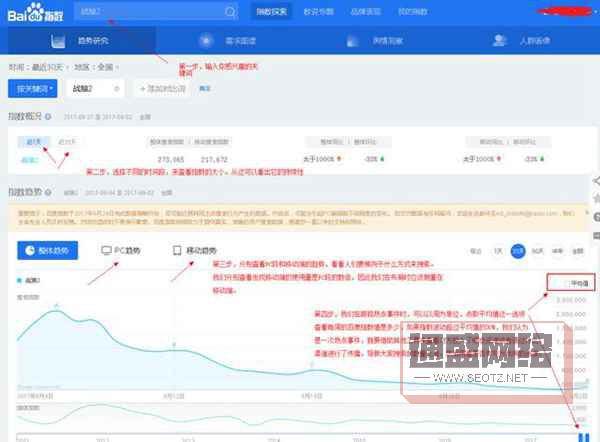Expand the blue 按关键词 dropdown button

33,89
